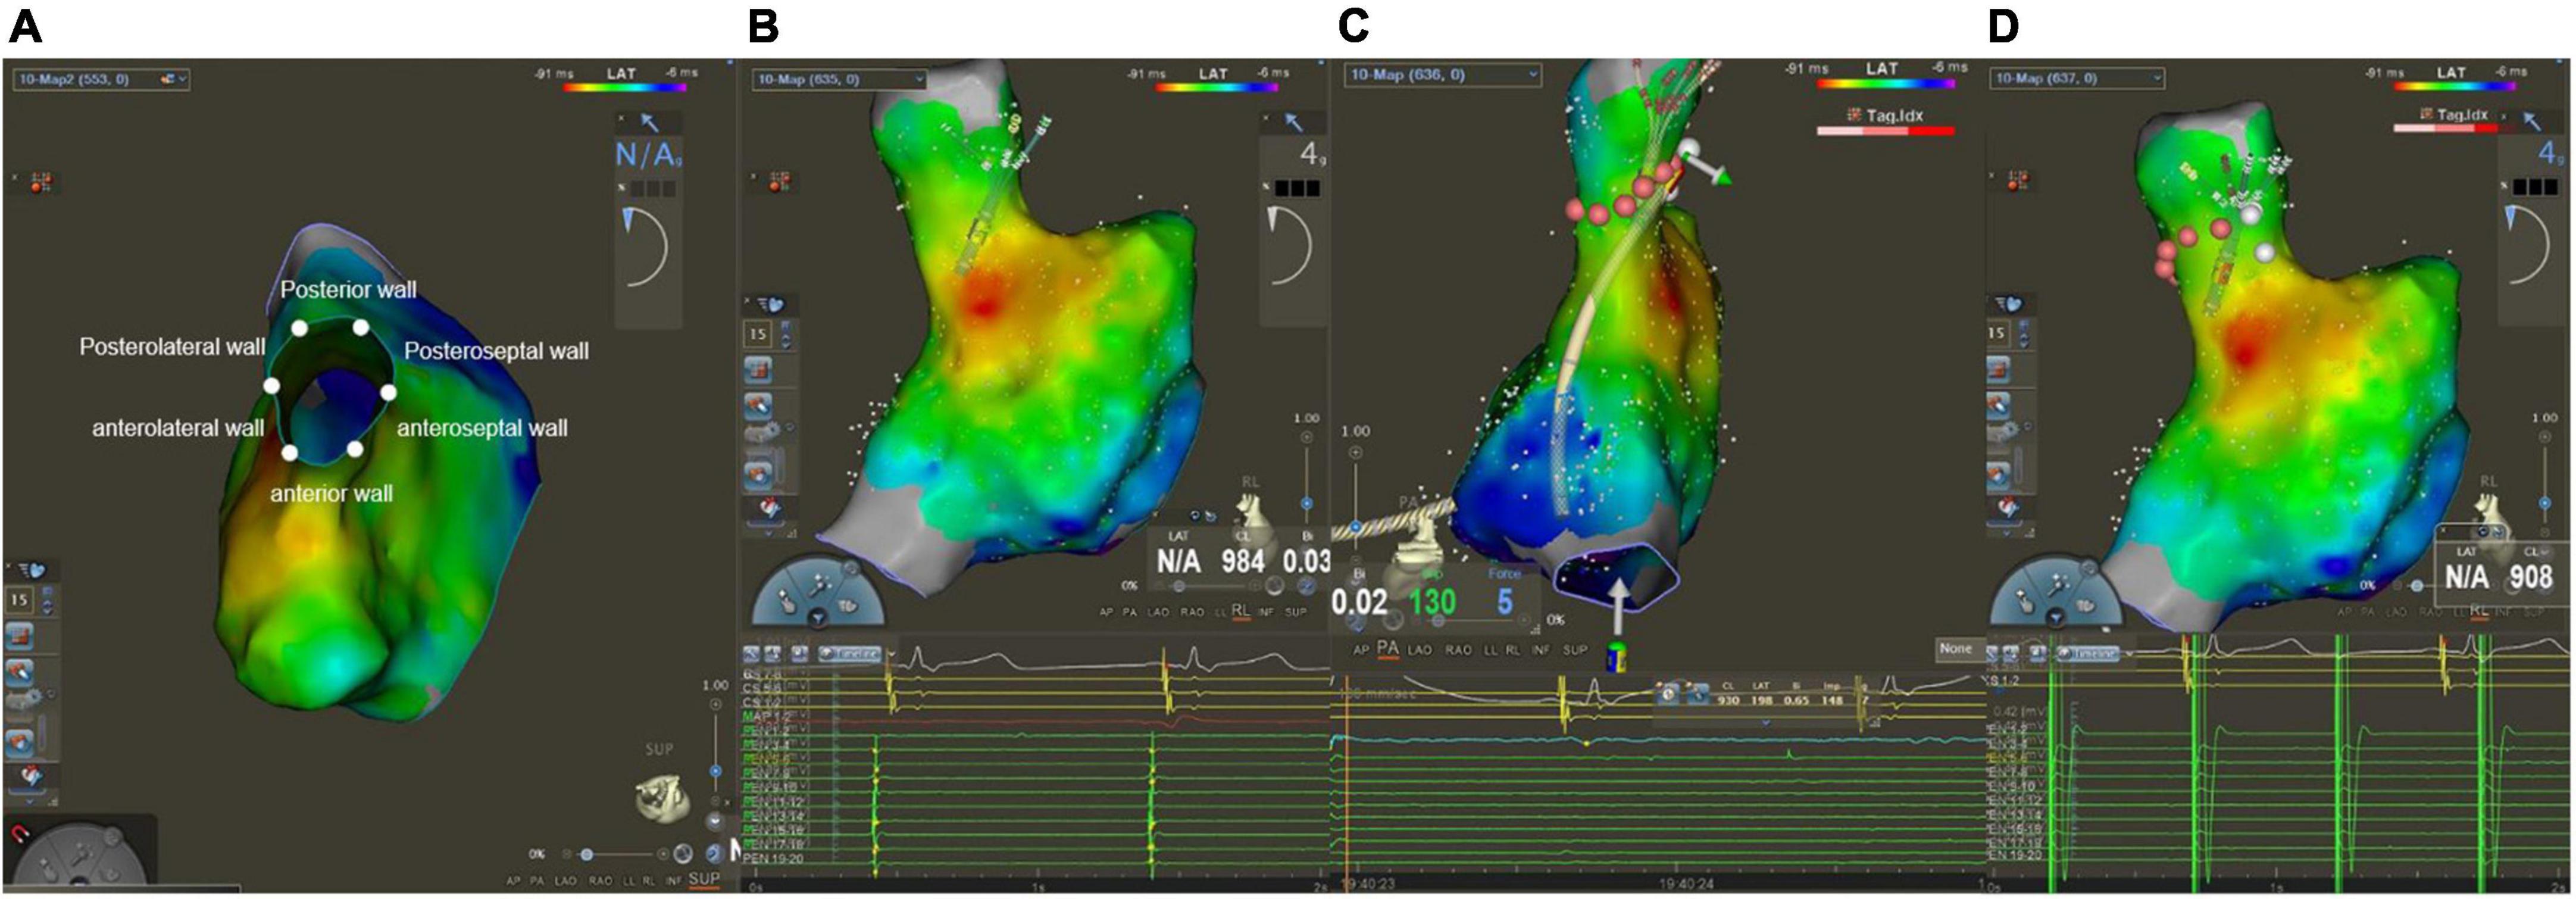Click the eraser tool icon in panel A
The height and width of the screenshot is (899, 2576).
click(20, 672)
